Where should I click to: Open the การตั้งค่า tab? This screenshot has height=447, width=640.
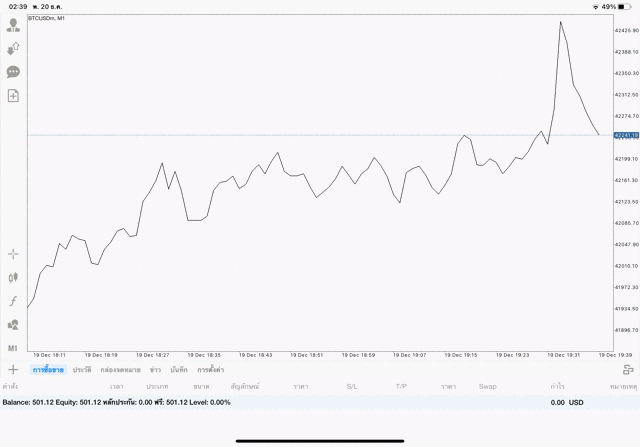click(x=211, y=370)
